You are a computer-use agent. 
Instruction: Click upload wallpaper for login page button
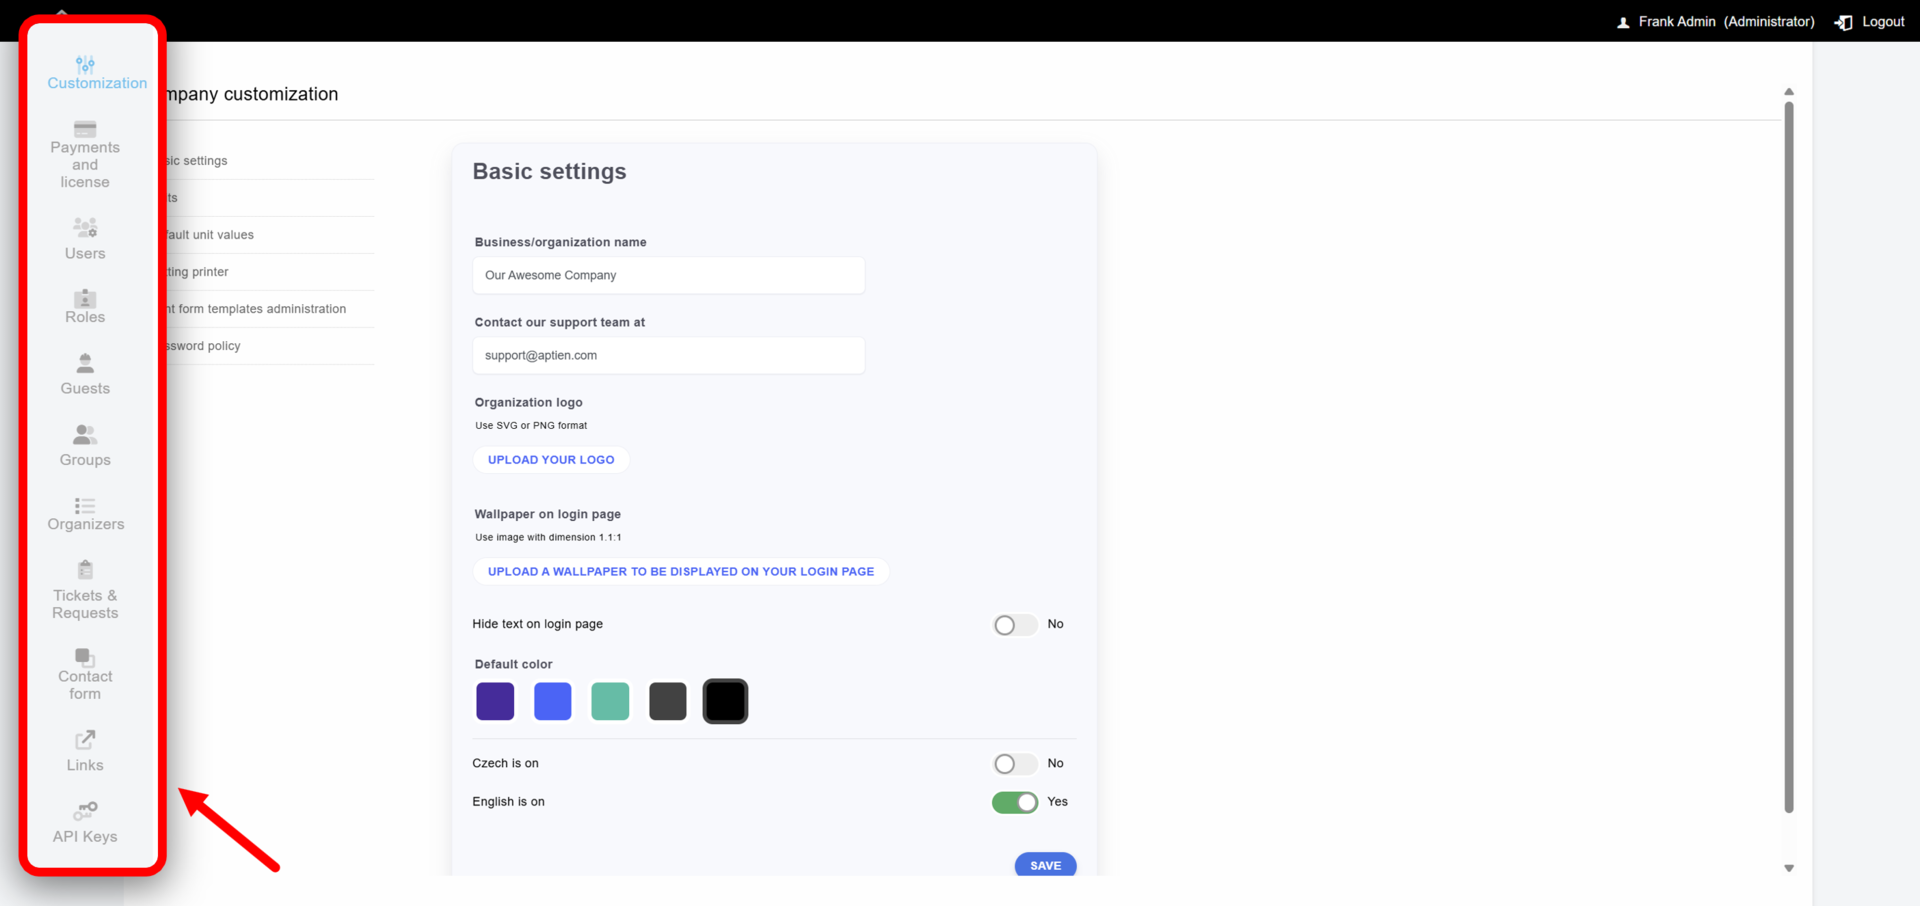tap(681, 572)
